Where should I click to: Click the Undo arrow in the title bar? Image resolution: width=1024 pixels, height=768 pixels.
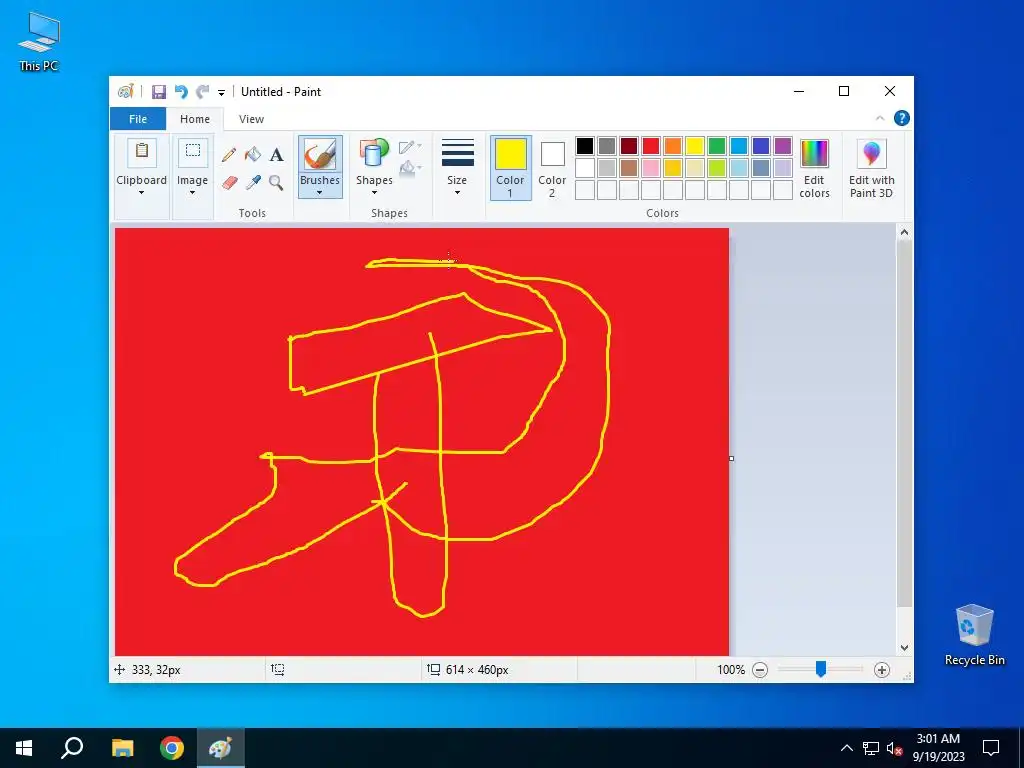(x=181, y=92)
